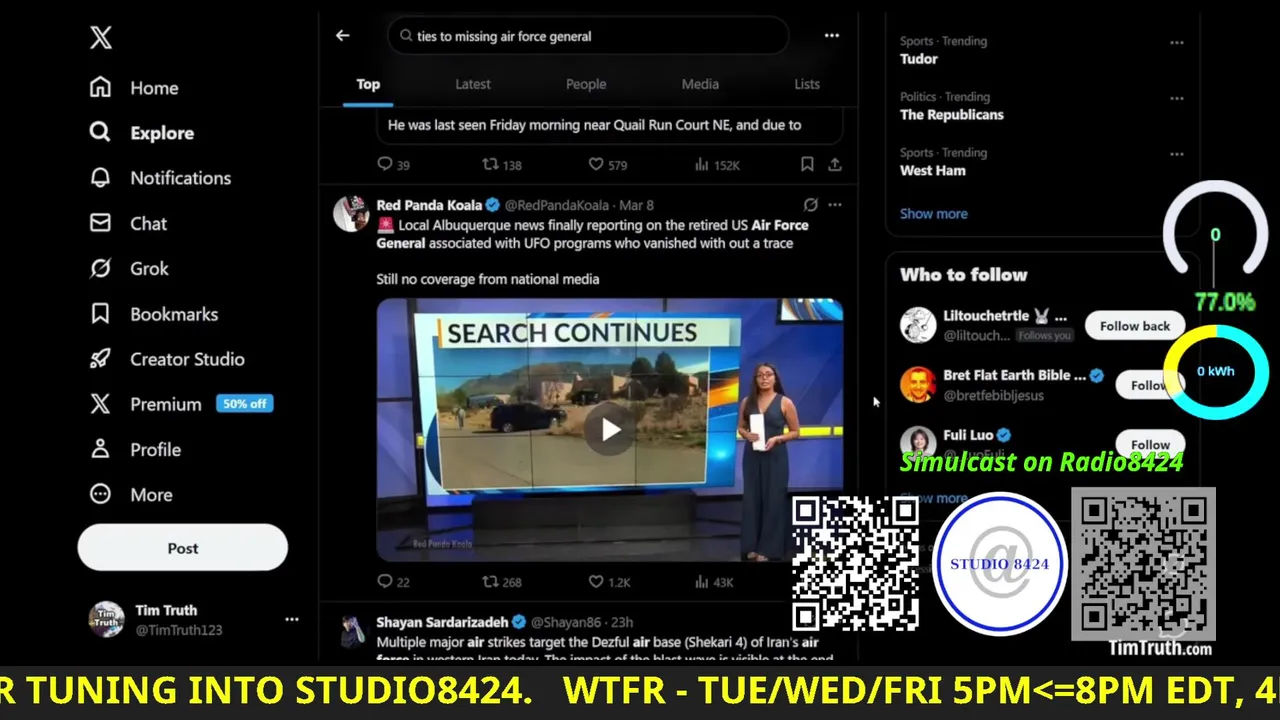Bookmark the post with 152K views
Image resolution: width=1280 pixels, height=720 pixels.
click(807, 164)
